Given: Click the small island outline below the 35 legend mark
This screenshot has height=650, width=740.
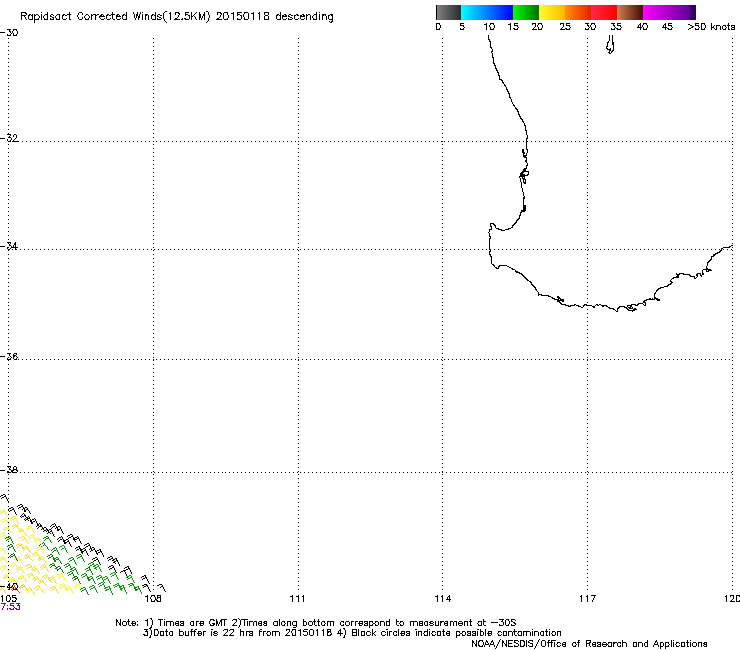Looking at the screenshot, I should tap(610, 45).
